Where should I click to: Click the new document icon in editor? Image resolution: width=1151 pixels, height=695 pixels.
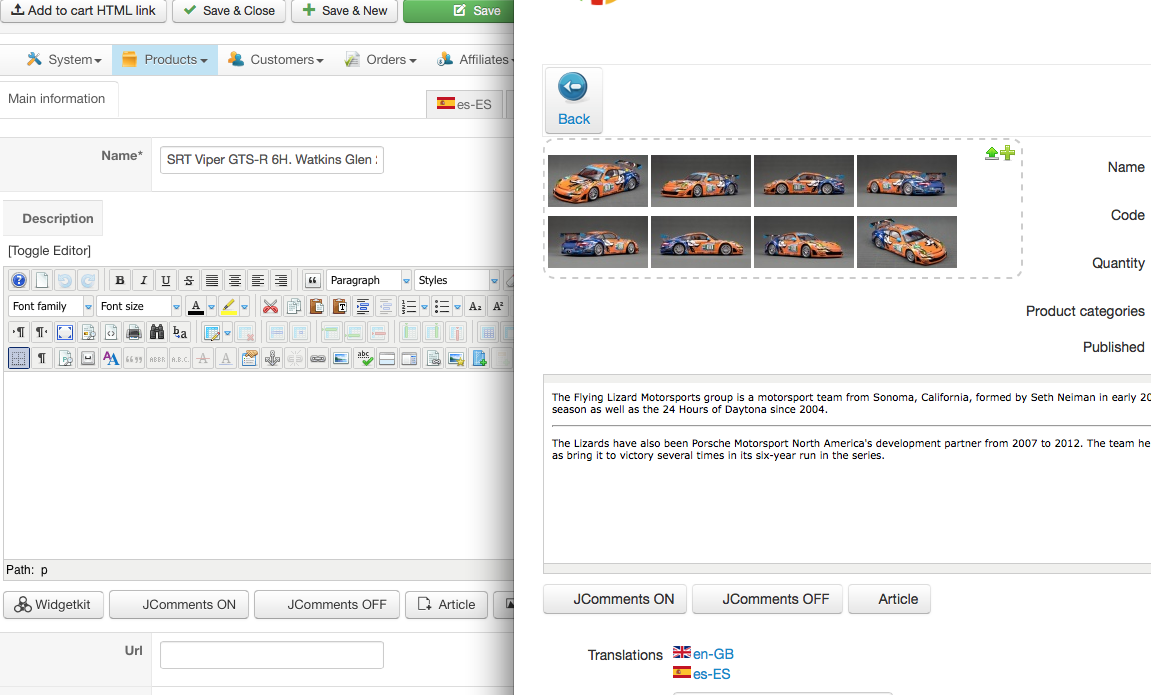[x=42, y=280]
